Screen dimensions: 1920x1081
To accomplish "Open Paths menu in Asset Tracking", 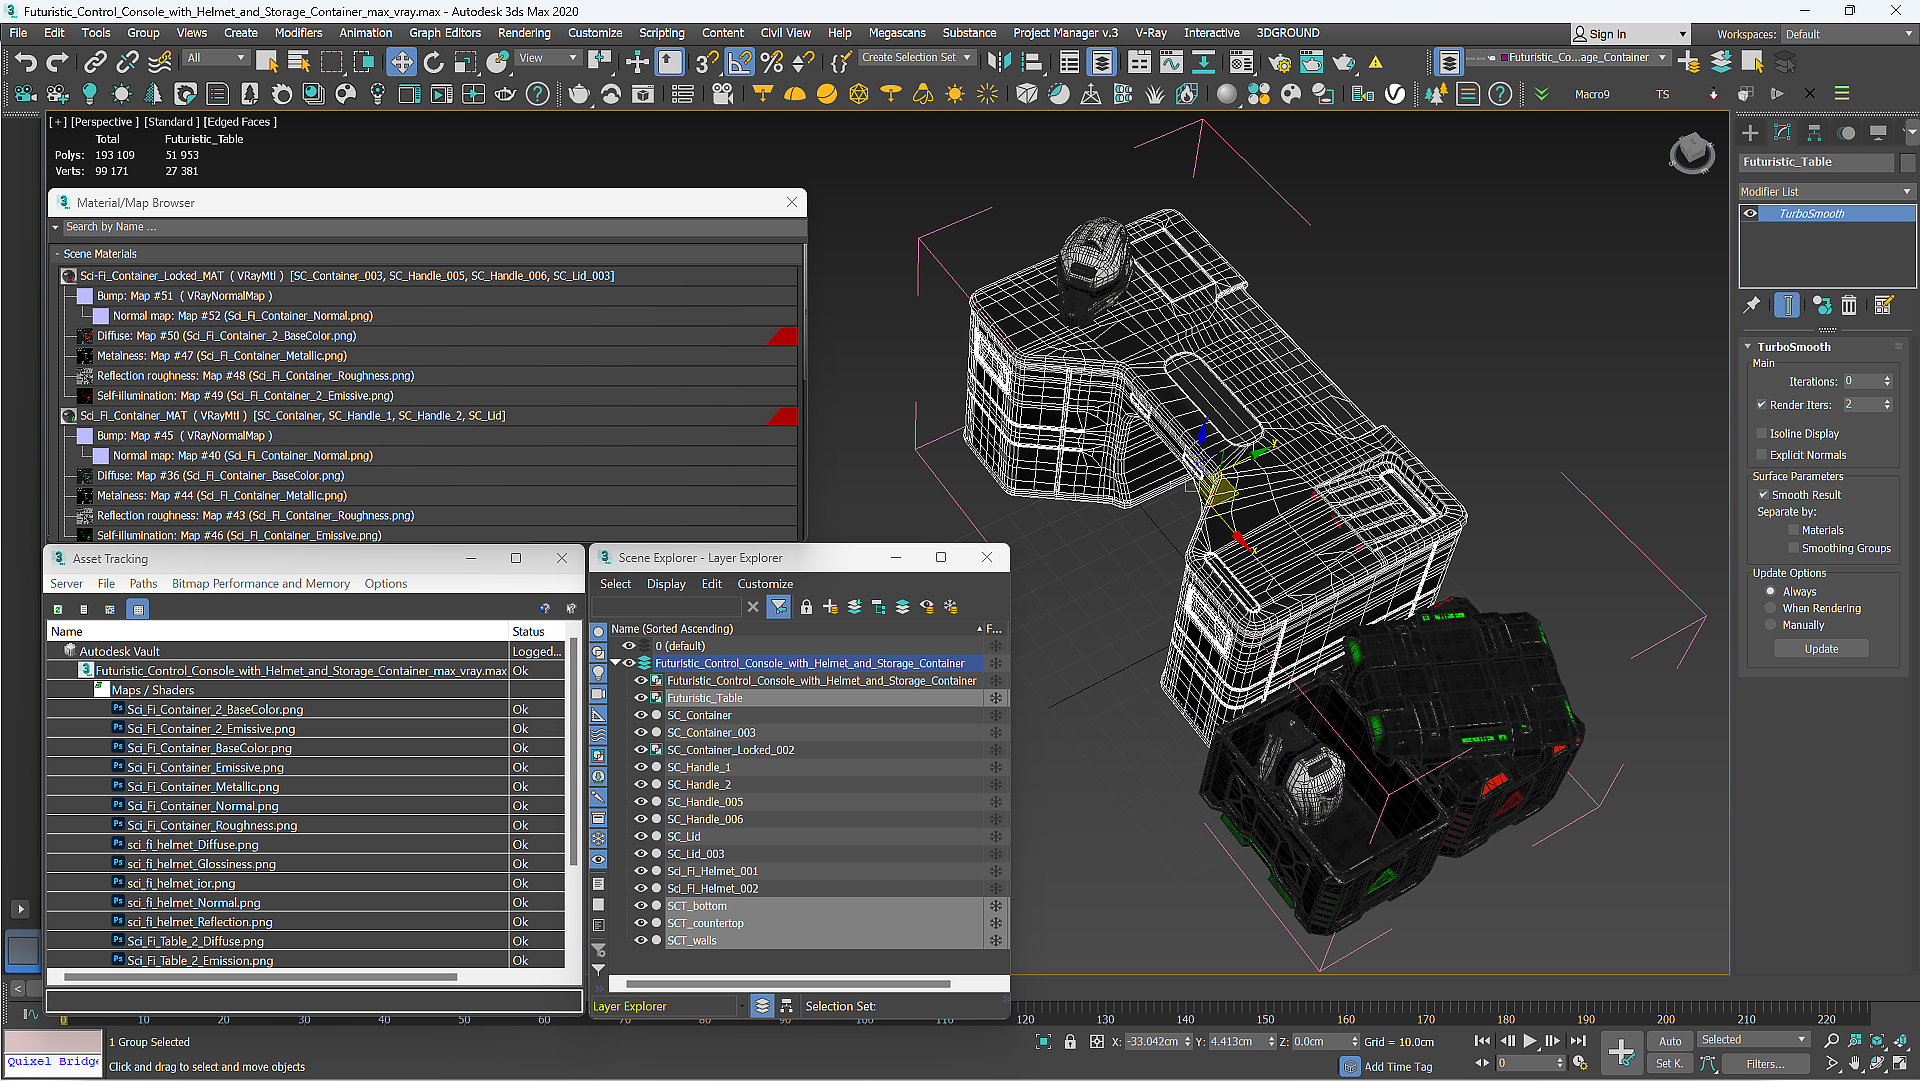I will [x=143, y=584].
